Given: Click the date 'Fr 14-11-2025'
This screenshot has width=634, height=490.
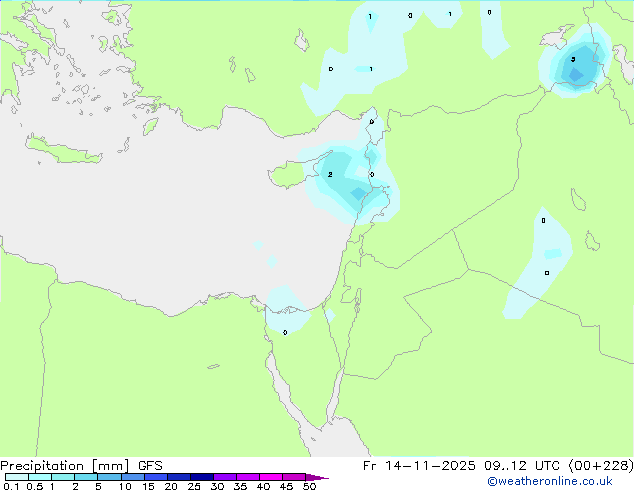Looking at the screenshot, I should [x=418, y=466].
